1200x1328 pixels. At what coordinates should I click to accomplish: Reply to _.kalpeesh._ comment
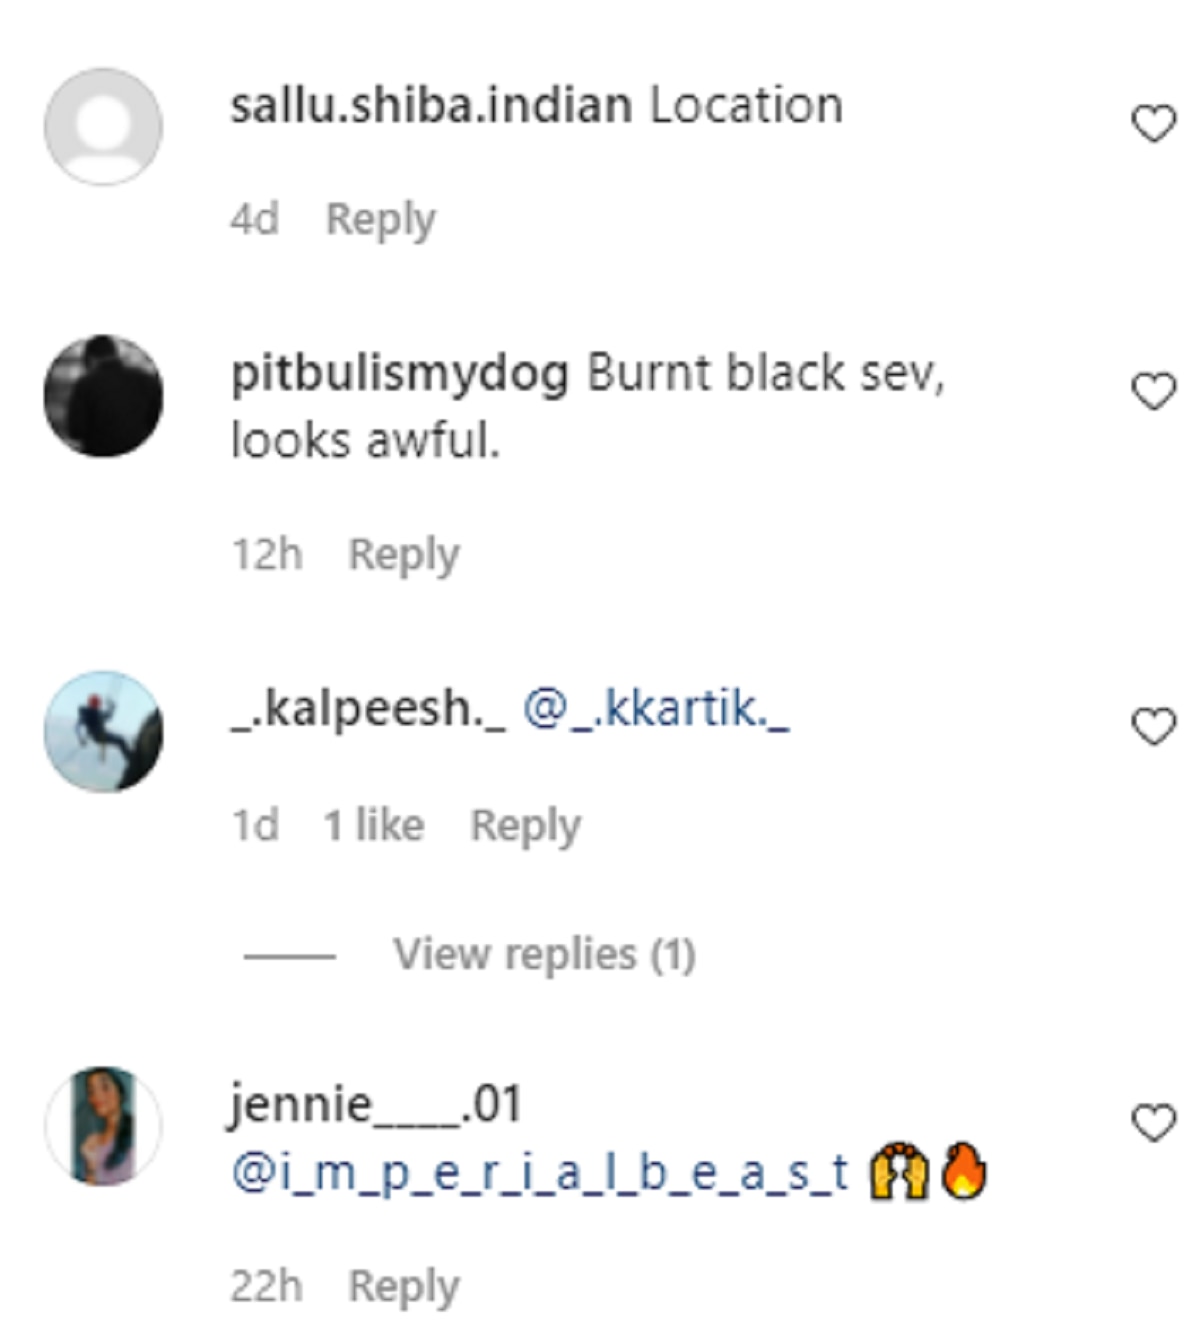tap(526, 826)
